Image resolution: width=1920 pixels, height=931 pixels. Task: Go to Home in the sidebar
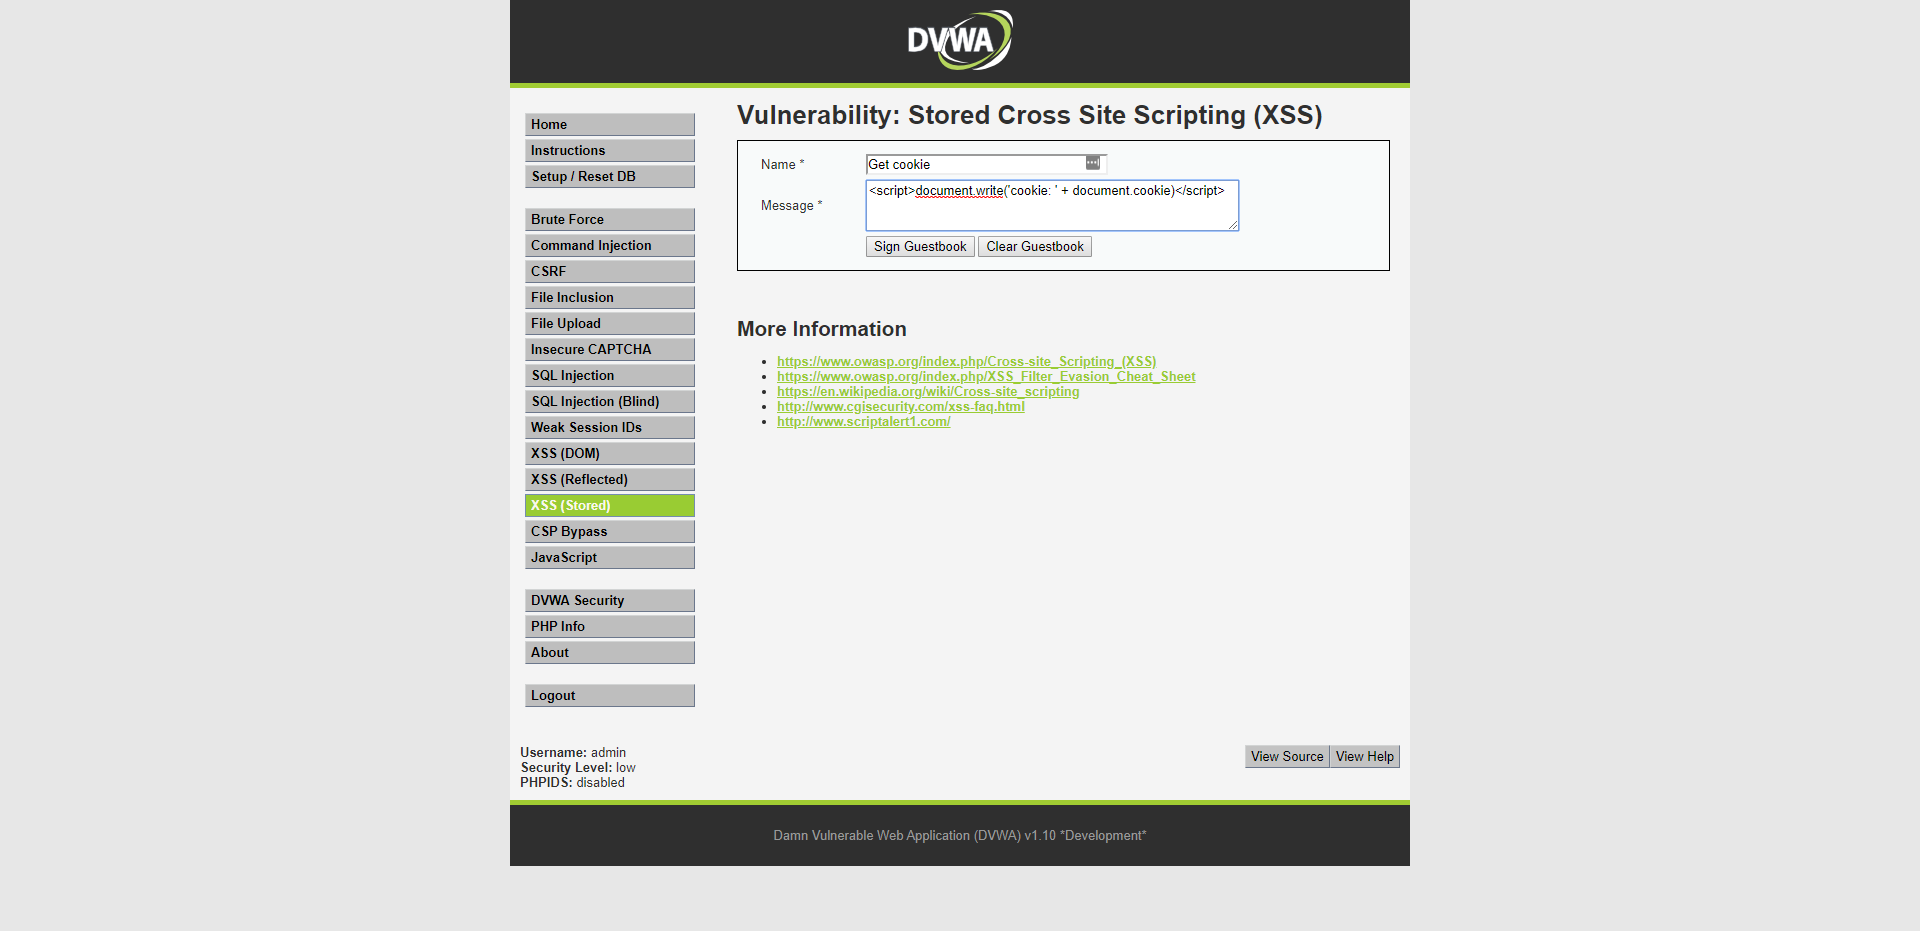coord(609,124)
